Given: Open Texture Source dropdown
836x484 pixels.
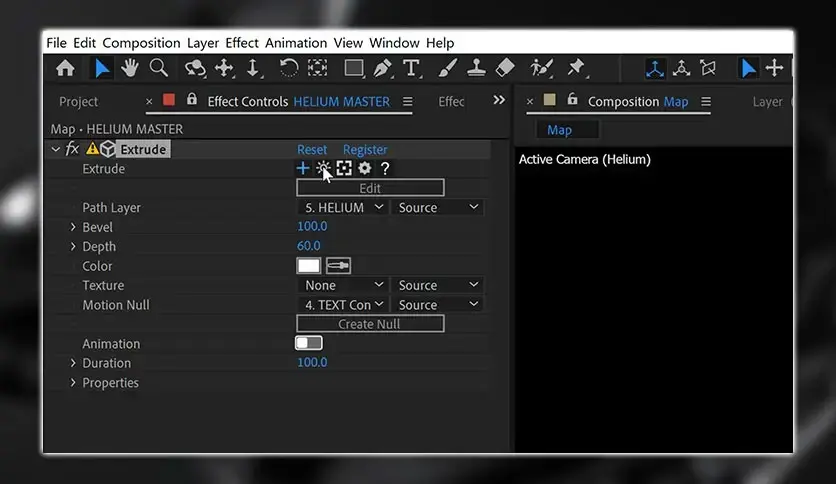Looking at the screenshot, I should pyautogui.click(x=437, y=285).
